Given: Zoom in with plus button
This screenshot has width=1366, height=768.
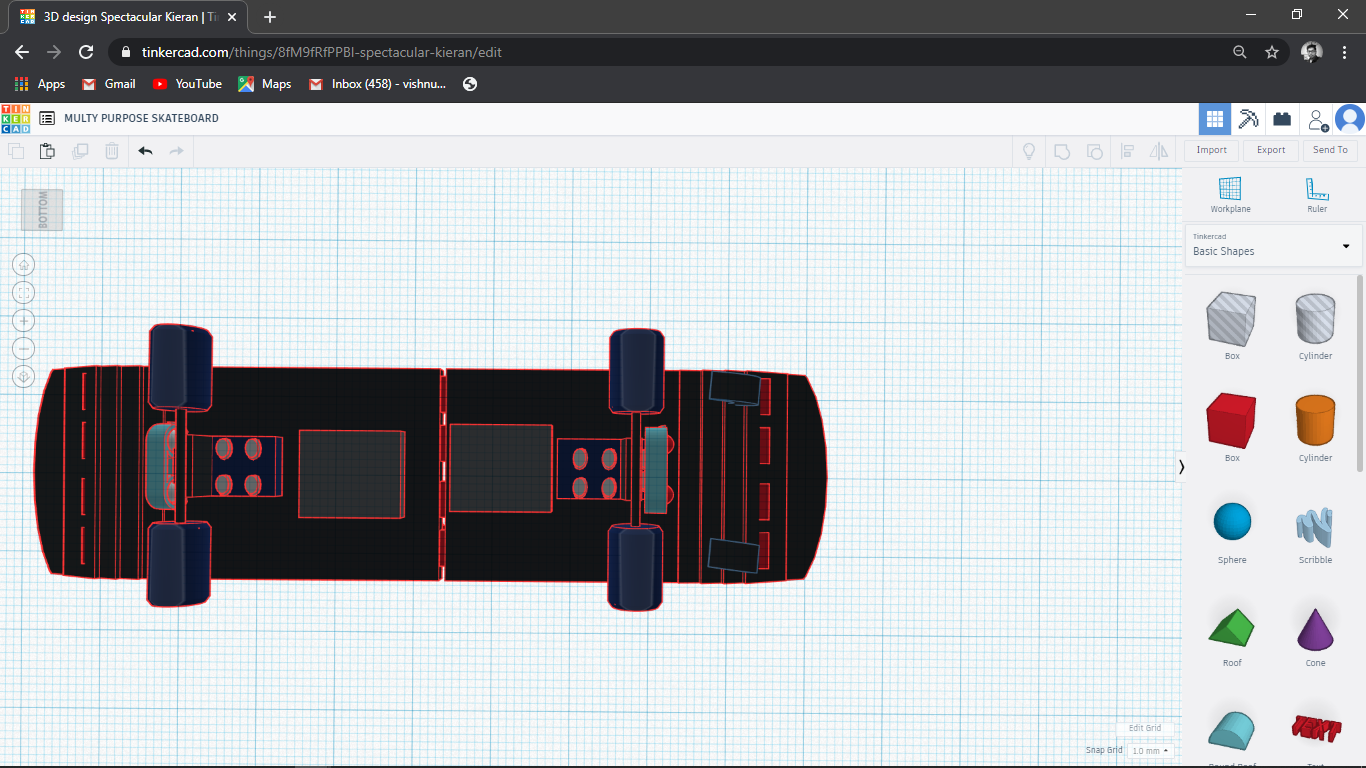Looking at the screenshot, I should (23, 320).
